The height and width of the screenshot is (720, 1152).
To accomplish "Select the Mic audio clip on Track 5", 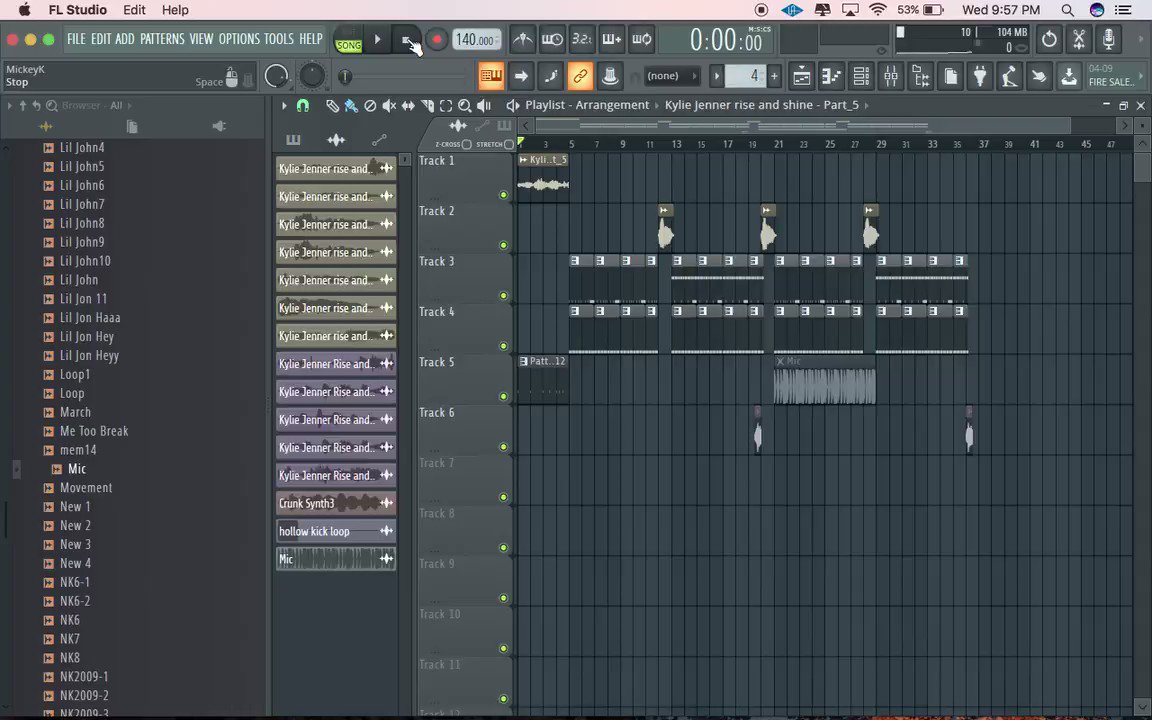I will point(824,380).
